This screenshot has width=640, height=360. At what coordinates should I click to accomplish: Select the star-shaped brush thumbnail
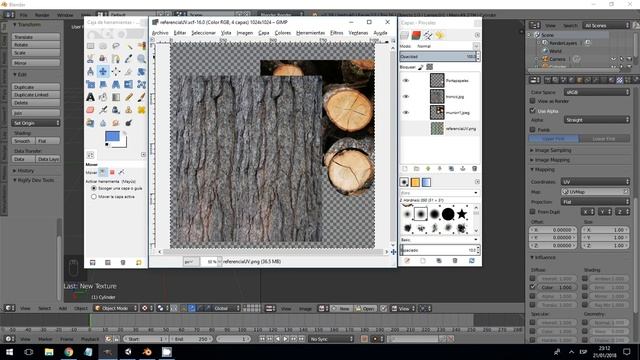(x=462, y=213)
